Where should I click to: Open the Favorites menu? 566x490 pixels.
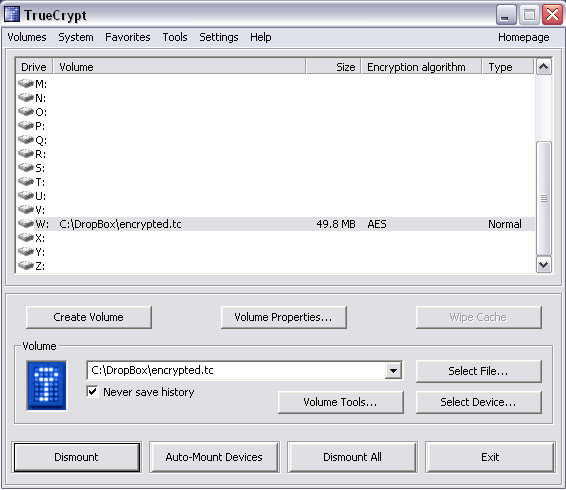point(128,37)
